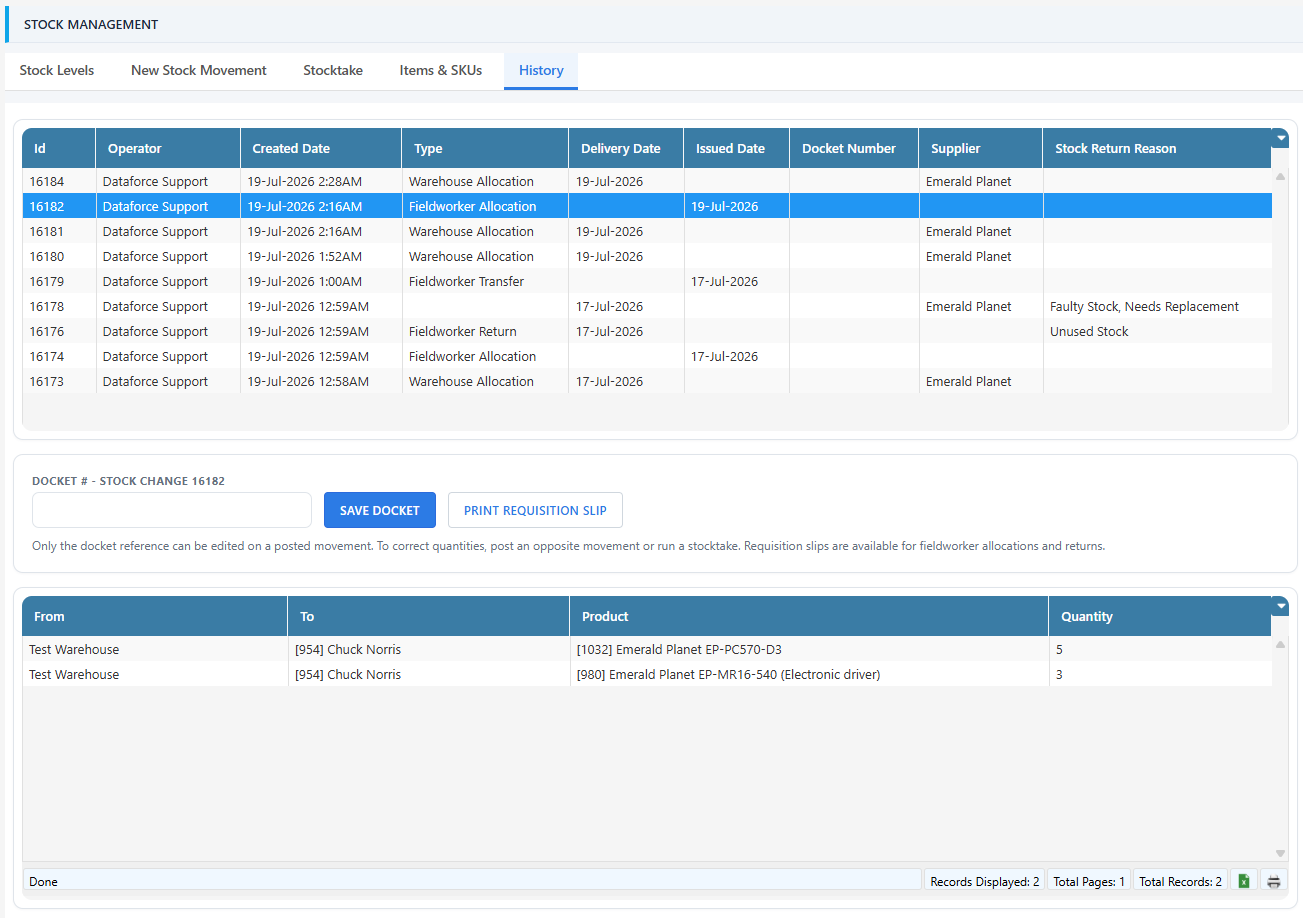
Task: Open the history grid options dropdown arrow
Action: [x=1281, y=138]
